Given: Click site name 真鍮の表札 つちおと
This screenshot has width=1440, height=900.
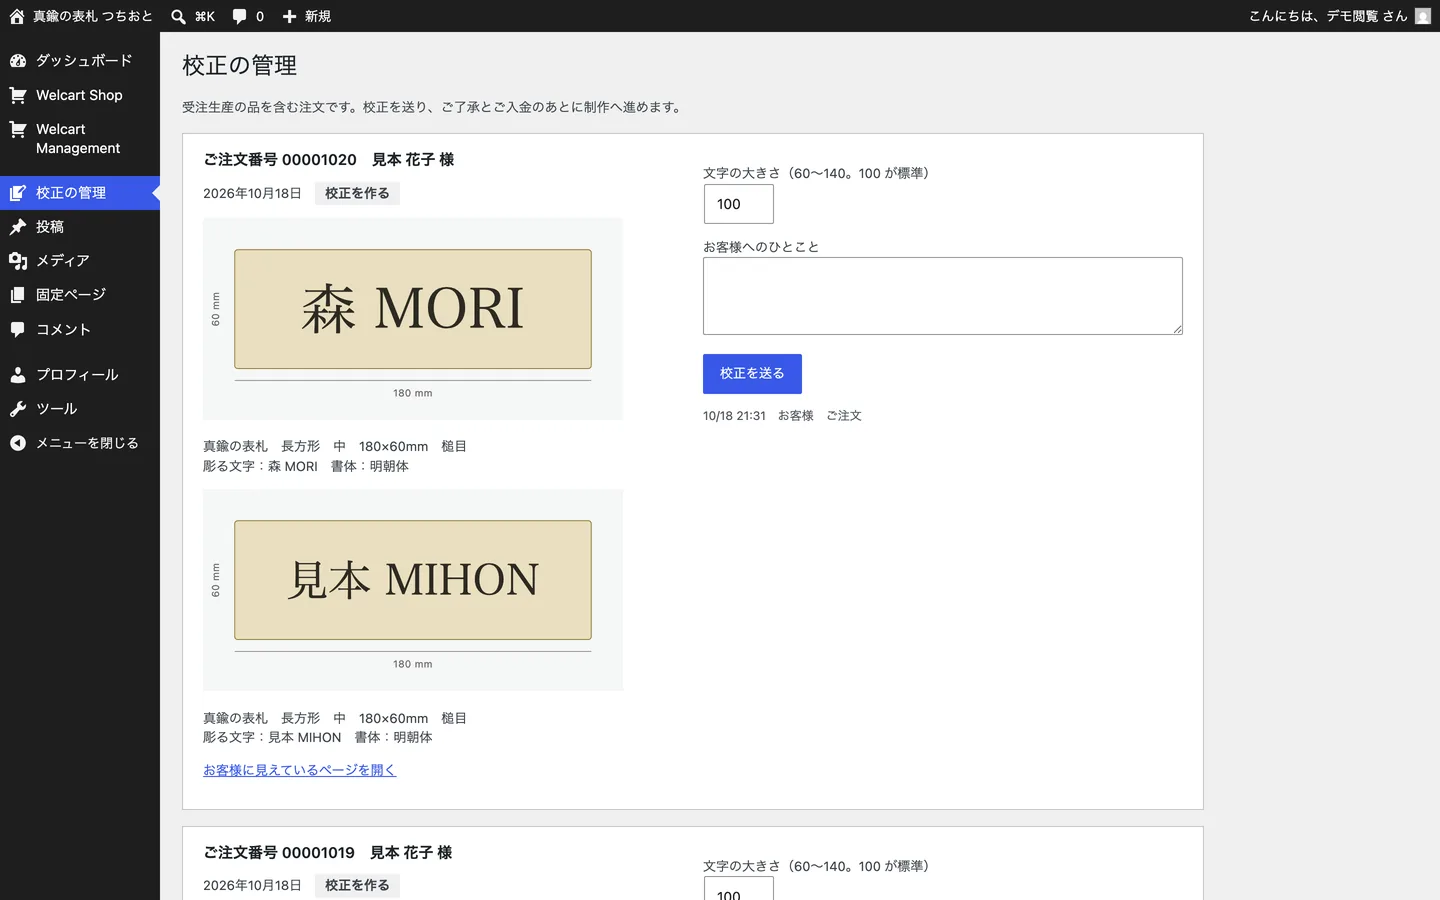Looking at the screenshot, I should [93, 16].
